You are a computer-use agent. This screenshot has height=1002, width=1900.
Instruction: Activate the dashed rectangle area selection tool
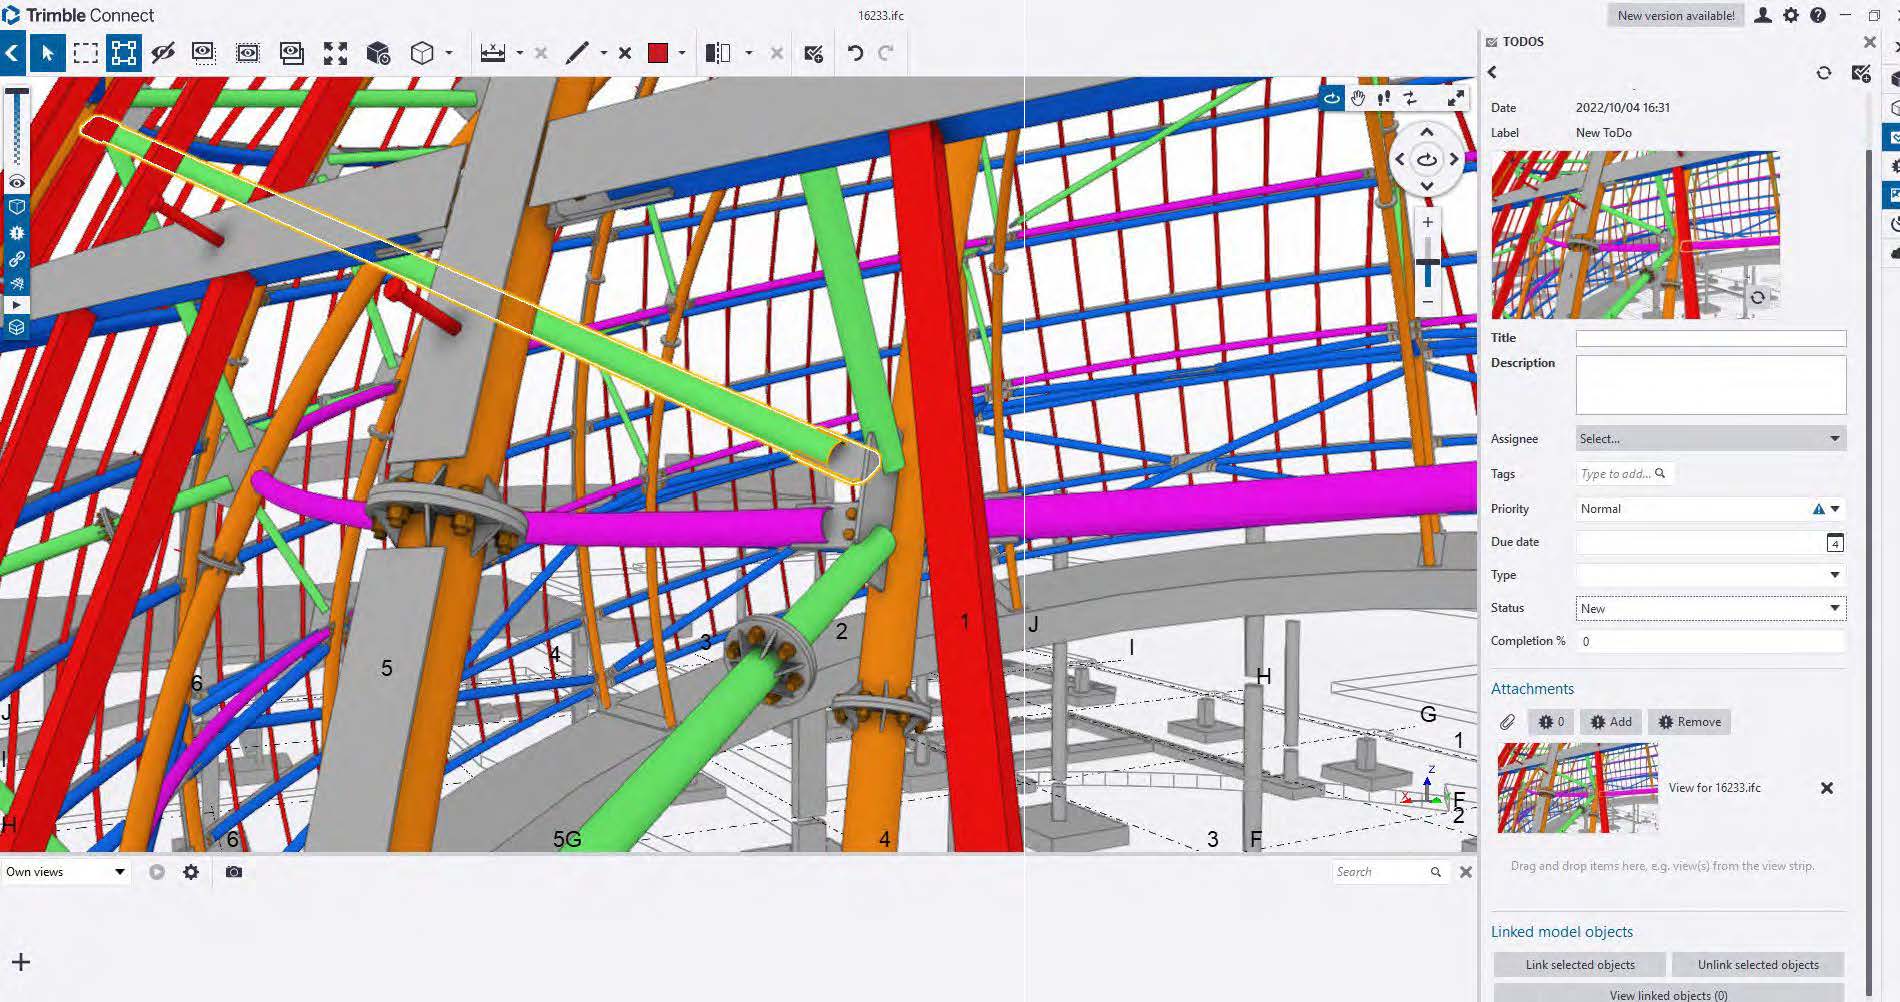86,54
